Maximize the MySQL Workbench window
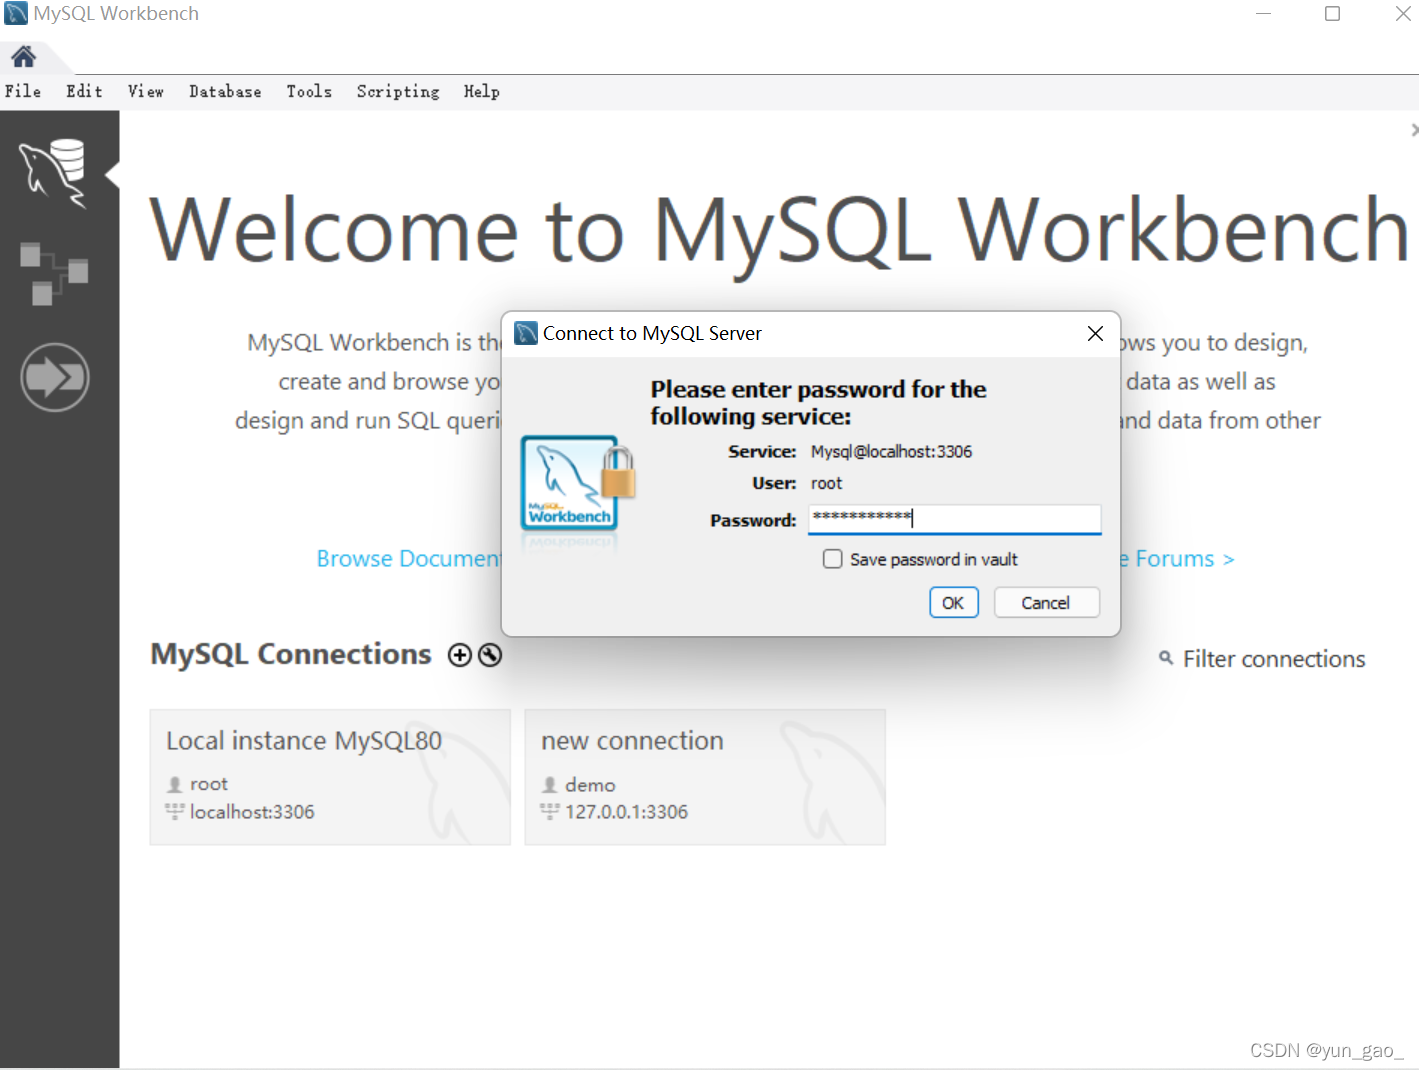Viewport: 1419px width, 1070px height. (x=1332, y=14)
